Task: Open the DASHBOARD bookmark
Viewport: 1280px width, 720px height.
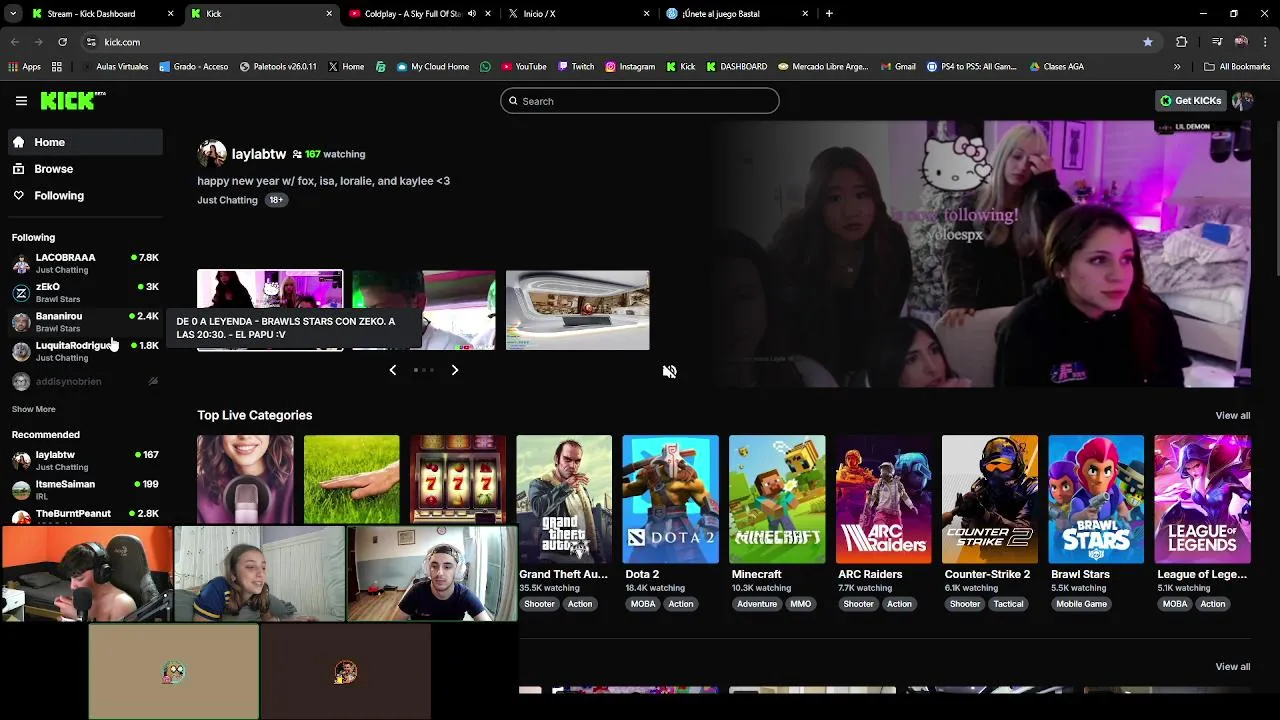Action: pyautogui.click(x=737, y=67)
